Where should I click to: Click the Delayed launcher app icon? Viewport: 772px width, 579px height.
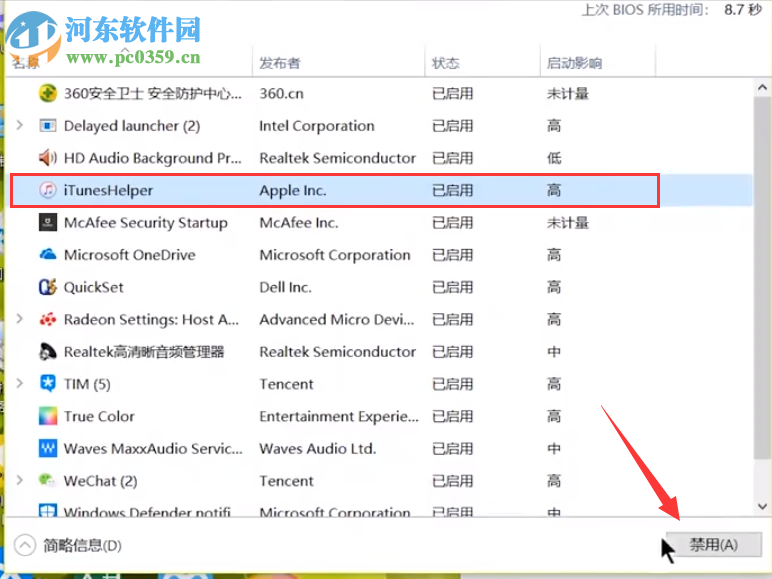(48, 126)
